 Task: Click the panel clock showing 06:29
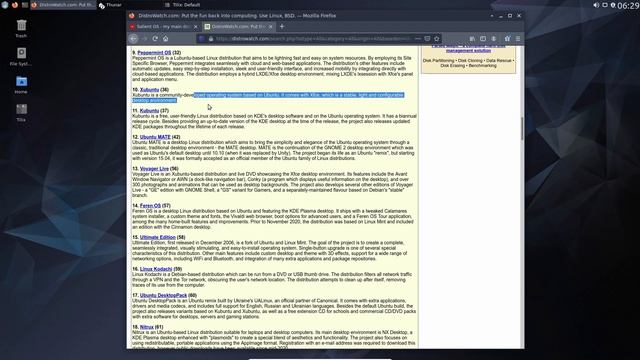click(628, 5)
